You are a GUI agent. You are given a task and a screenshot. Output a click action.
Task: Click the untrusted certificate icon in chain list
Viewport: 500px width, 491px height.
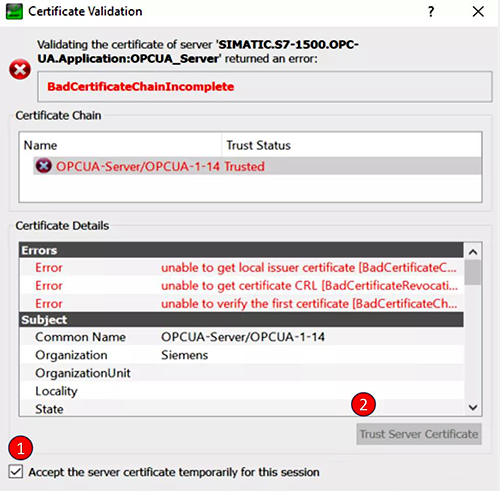(43, 166)
